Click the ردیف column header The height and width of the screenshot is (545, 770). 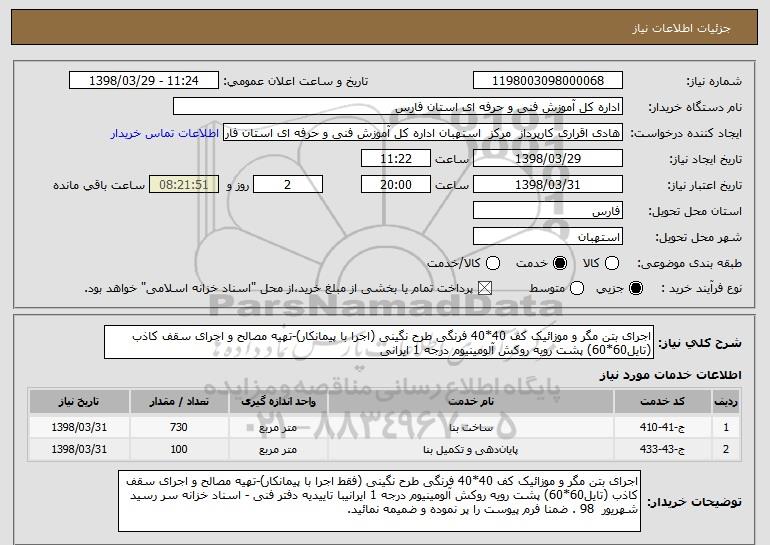[726, 402]
